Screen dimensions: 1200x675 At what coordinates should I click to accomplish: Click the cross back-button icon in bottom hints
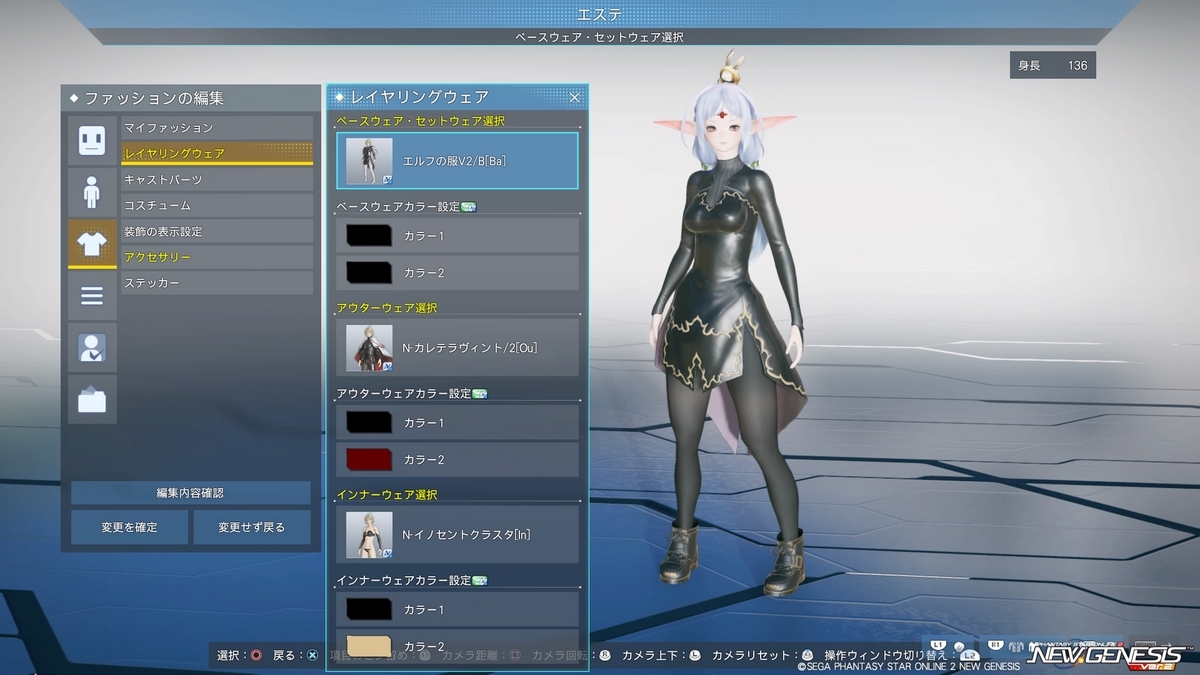pyautogui.click(x=312, y=656)
